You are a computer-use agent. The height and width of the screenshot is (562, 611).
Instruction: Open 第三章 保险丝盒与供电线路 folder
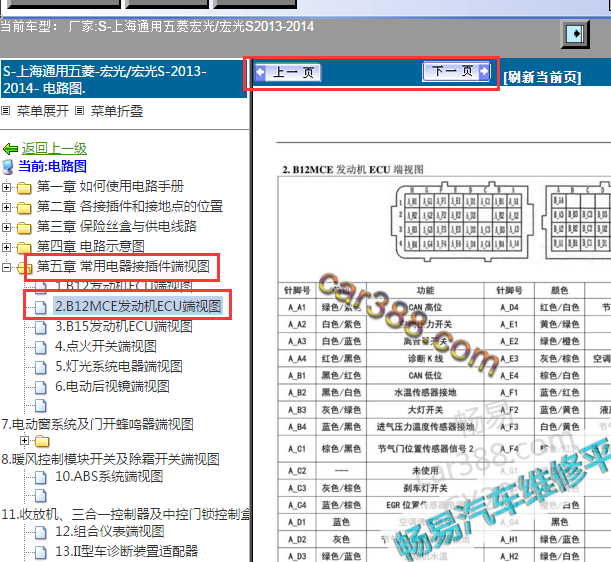click(x=117, y=226)
